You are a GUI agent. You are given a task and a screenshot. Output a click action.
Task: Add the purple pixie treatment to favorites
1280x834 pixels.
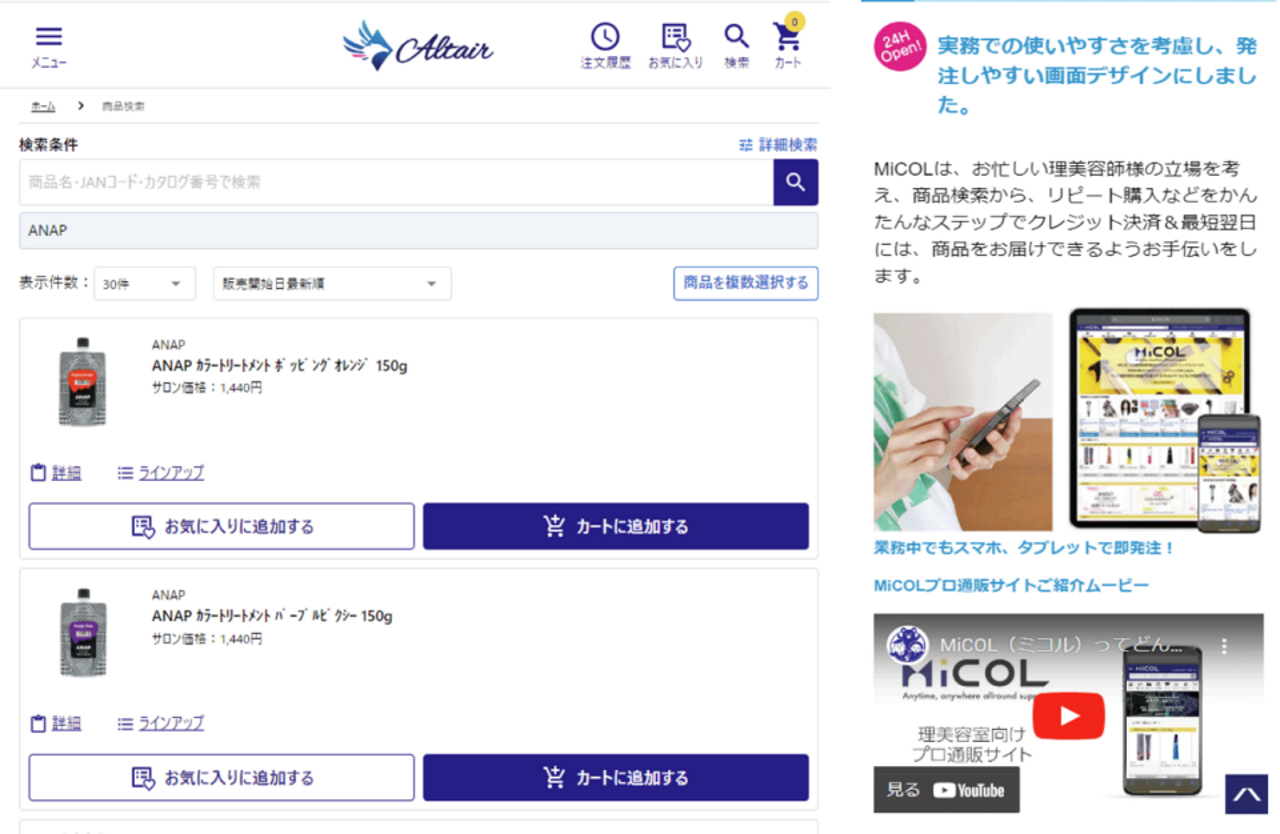[x=221, y=777]
